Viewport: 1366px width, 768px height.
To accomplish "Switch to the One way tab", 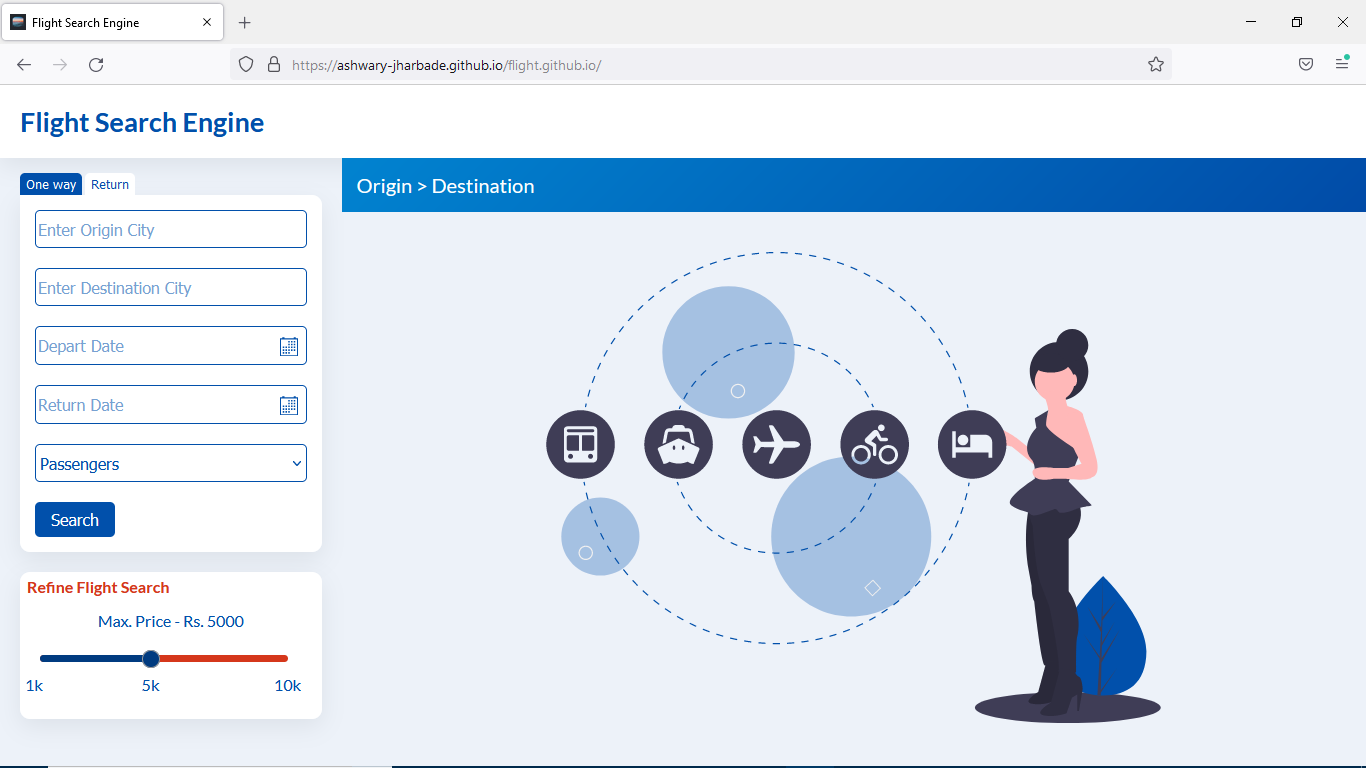I will (51, 184).
